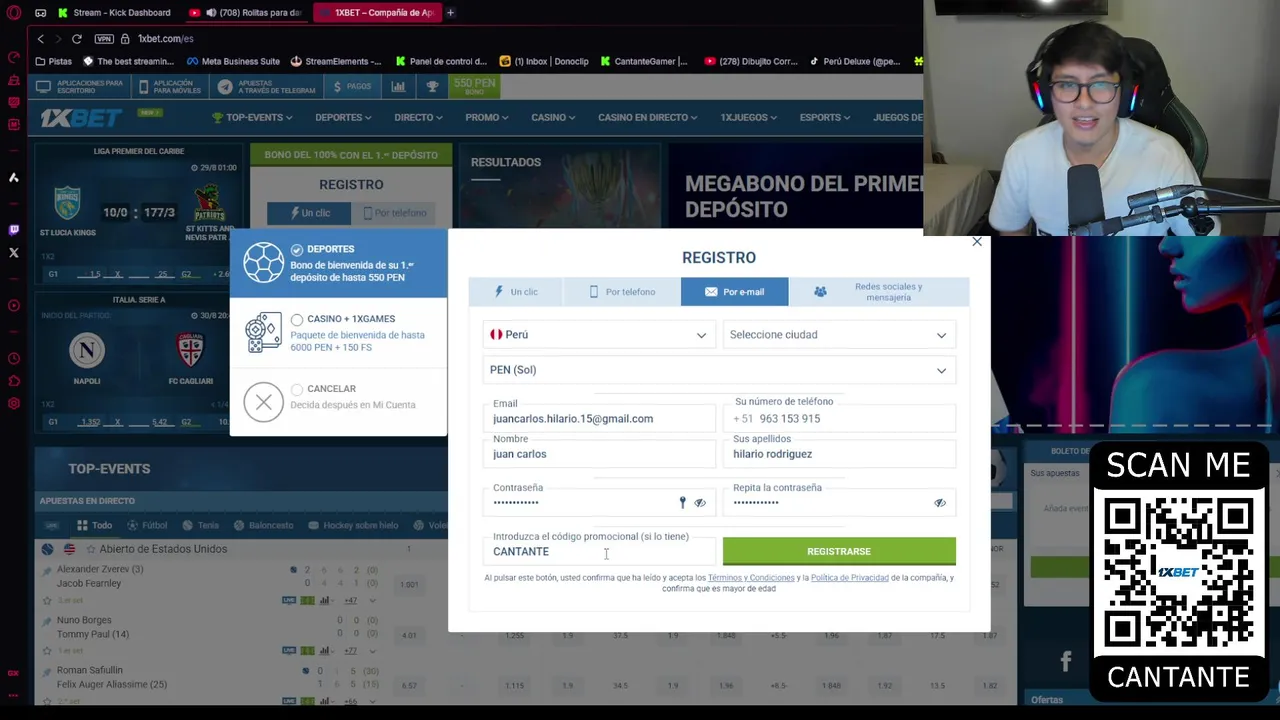
Task: Open the StreamElements bookmark
Action: (x=336, y=62)
